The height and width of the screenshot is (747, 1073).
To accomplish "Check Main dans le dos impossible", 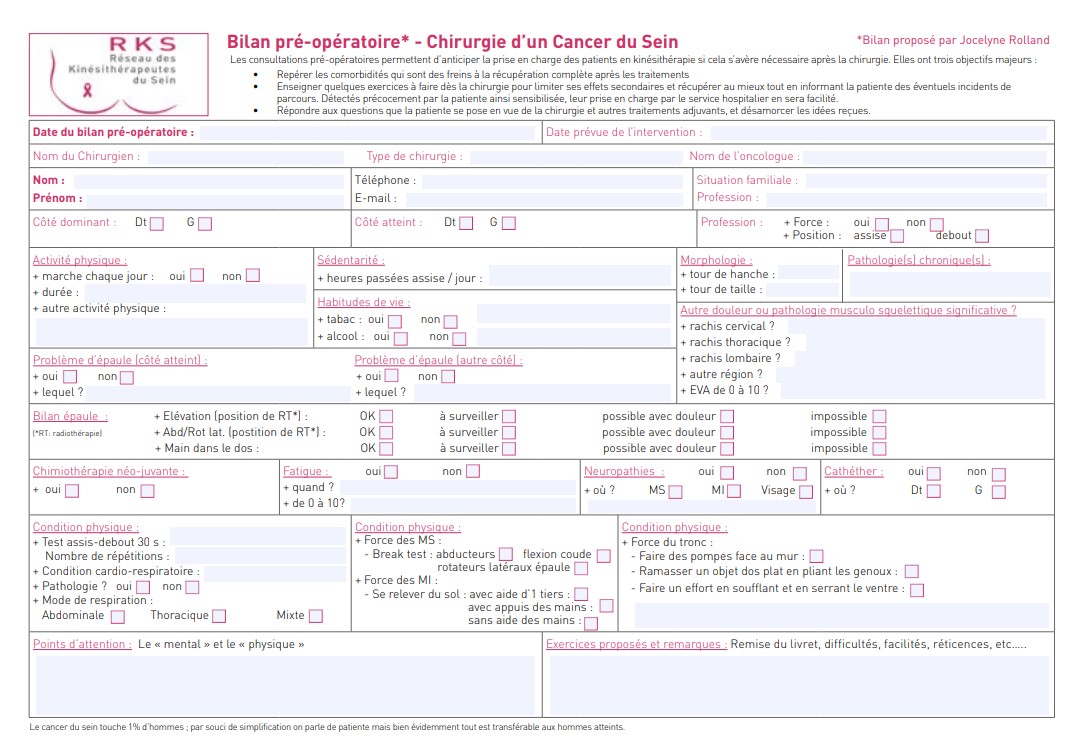I will [x=879, y=449].
